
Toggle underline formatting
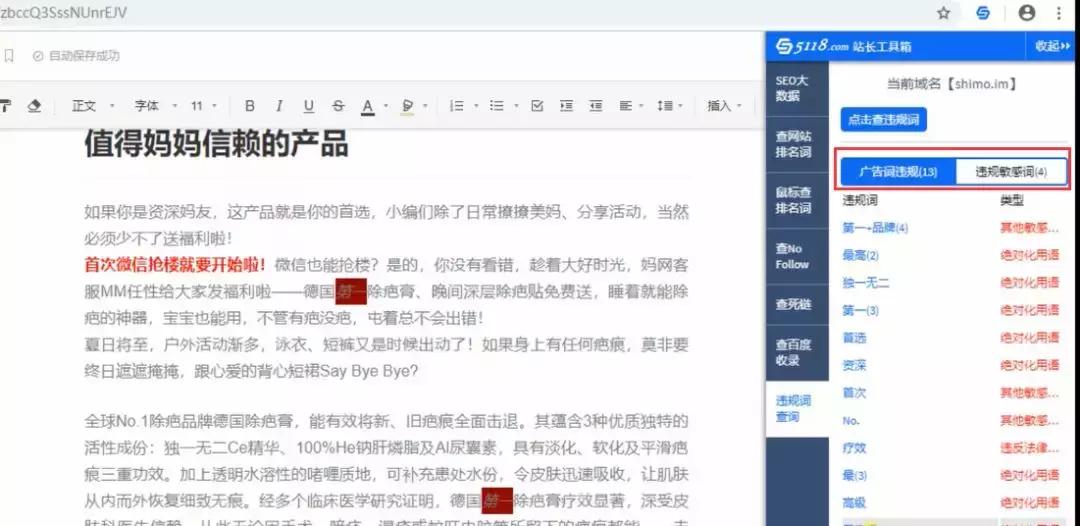(x=309, y=106)
